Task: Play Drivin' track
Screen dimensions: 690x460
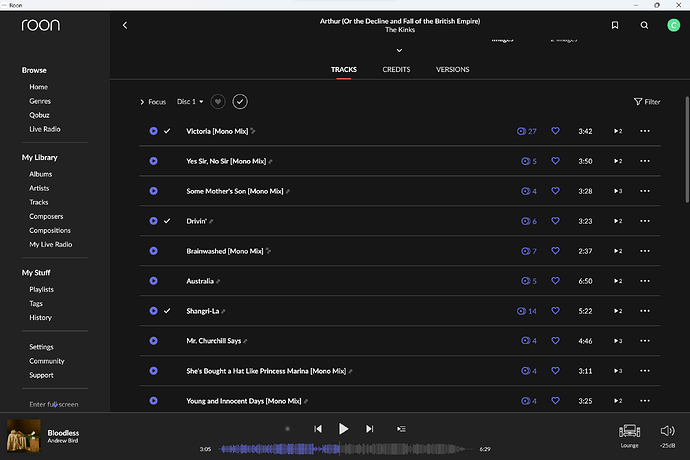Action: click(153, 221)
